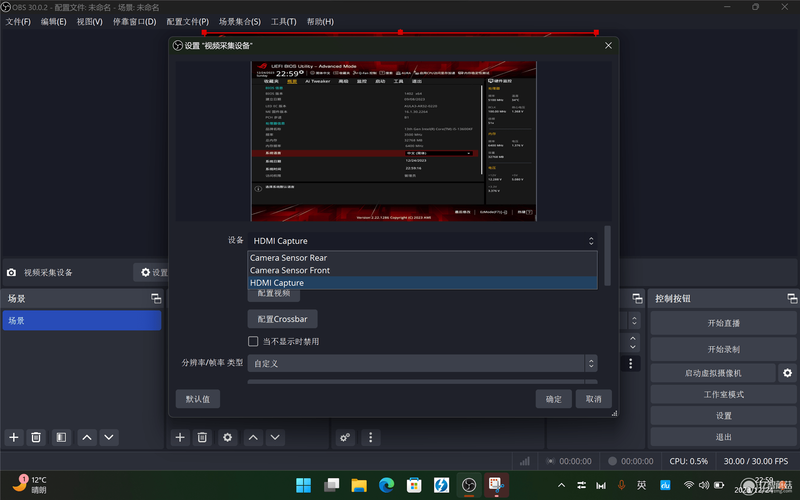
Task: Open 设置 in Controls panel
Action: (x=723, y=416)
